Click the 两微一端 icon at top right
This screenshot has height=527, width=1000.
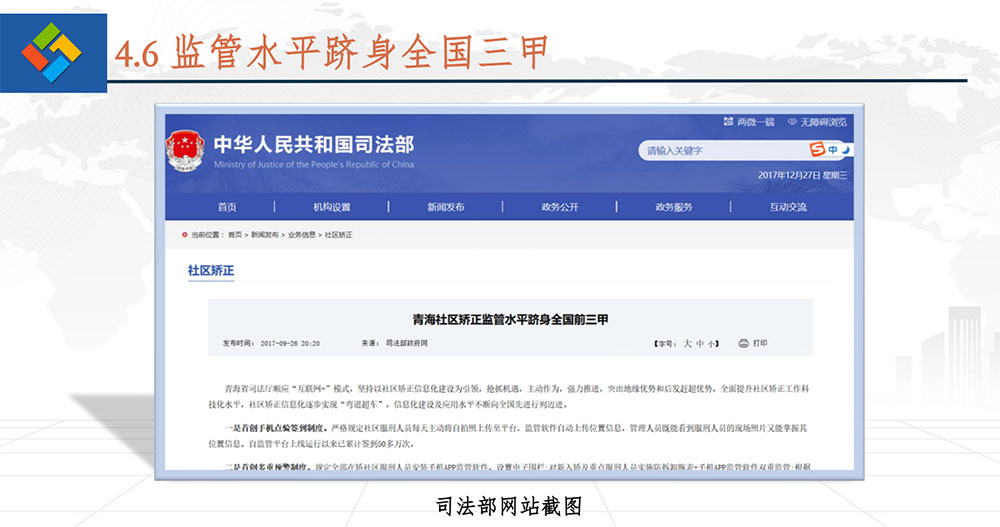728,121
